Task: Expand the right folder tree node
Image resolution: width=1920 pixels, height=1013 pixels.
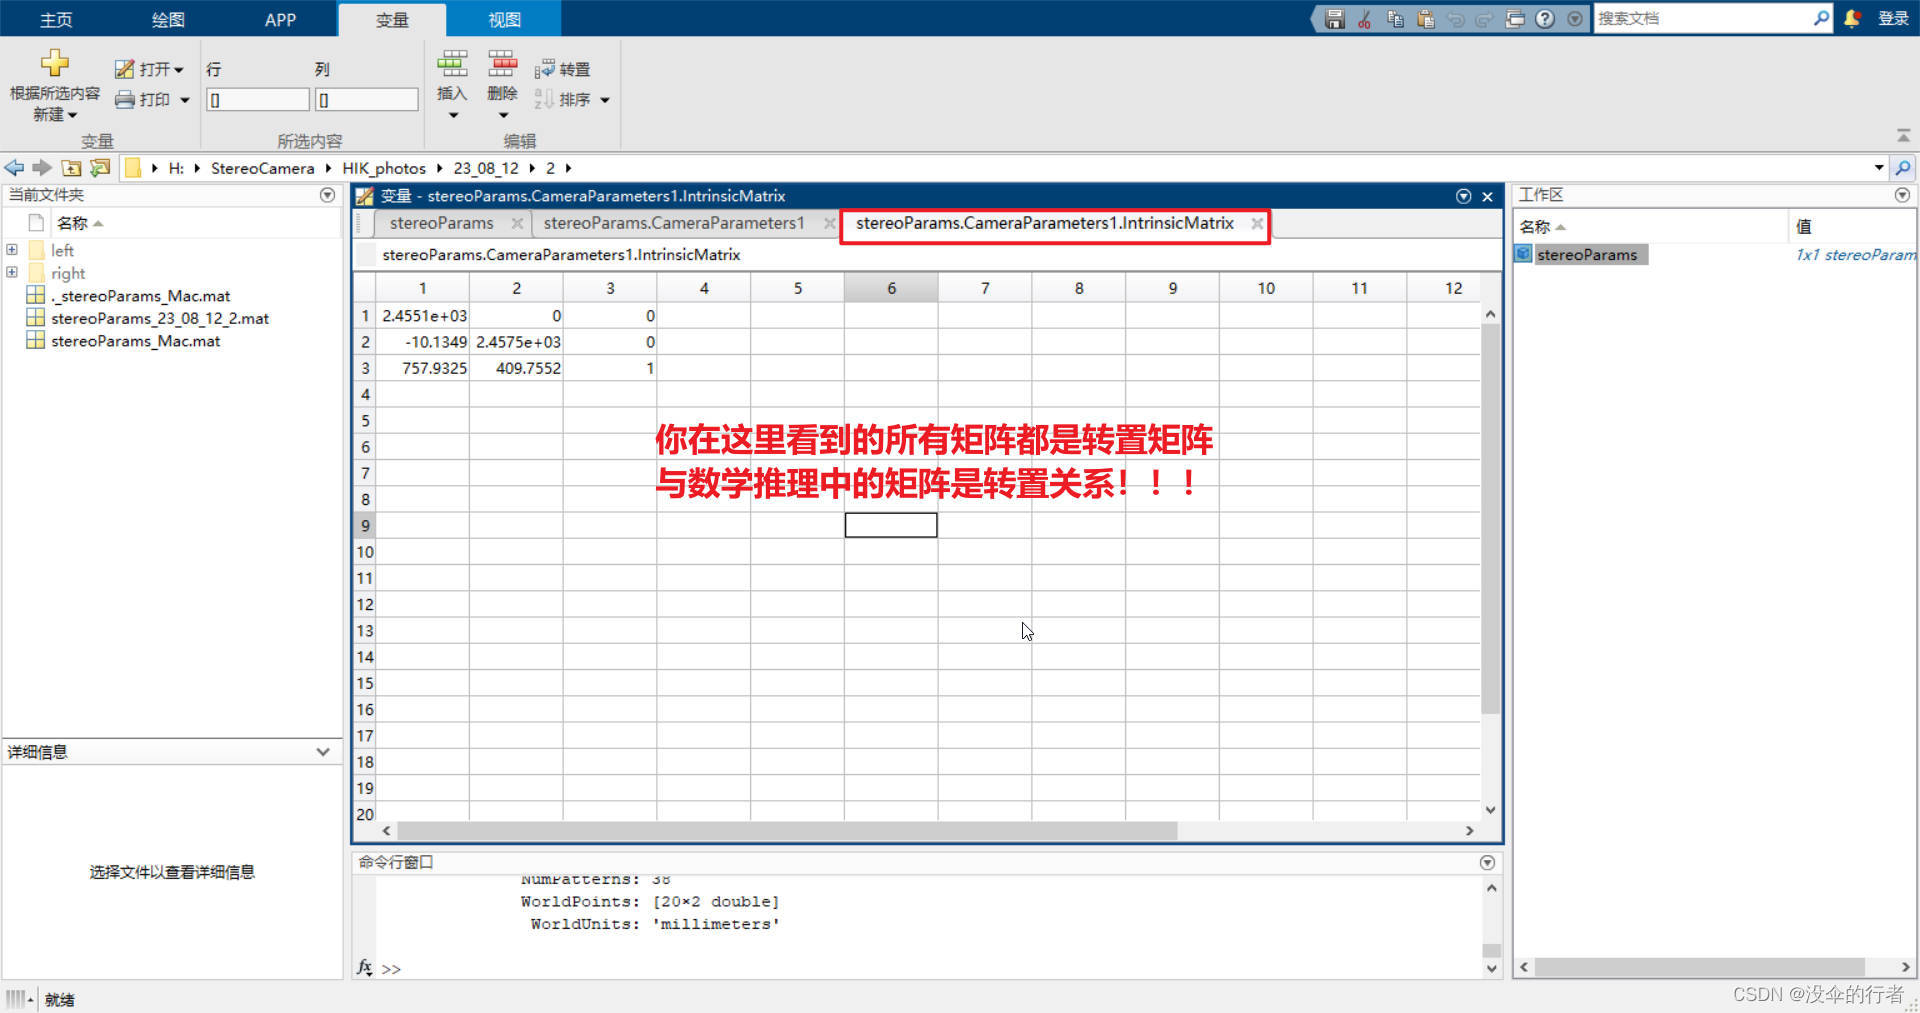Action: coord(12,272)
